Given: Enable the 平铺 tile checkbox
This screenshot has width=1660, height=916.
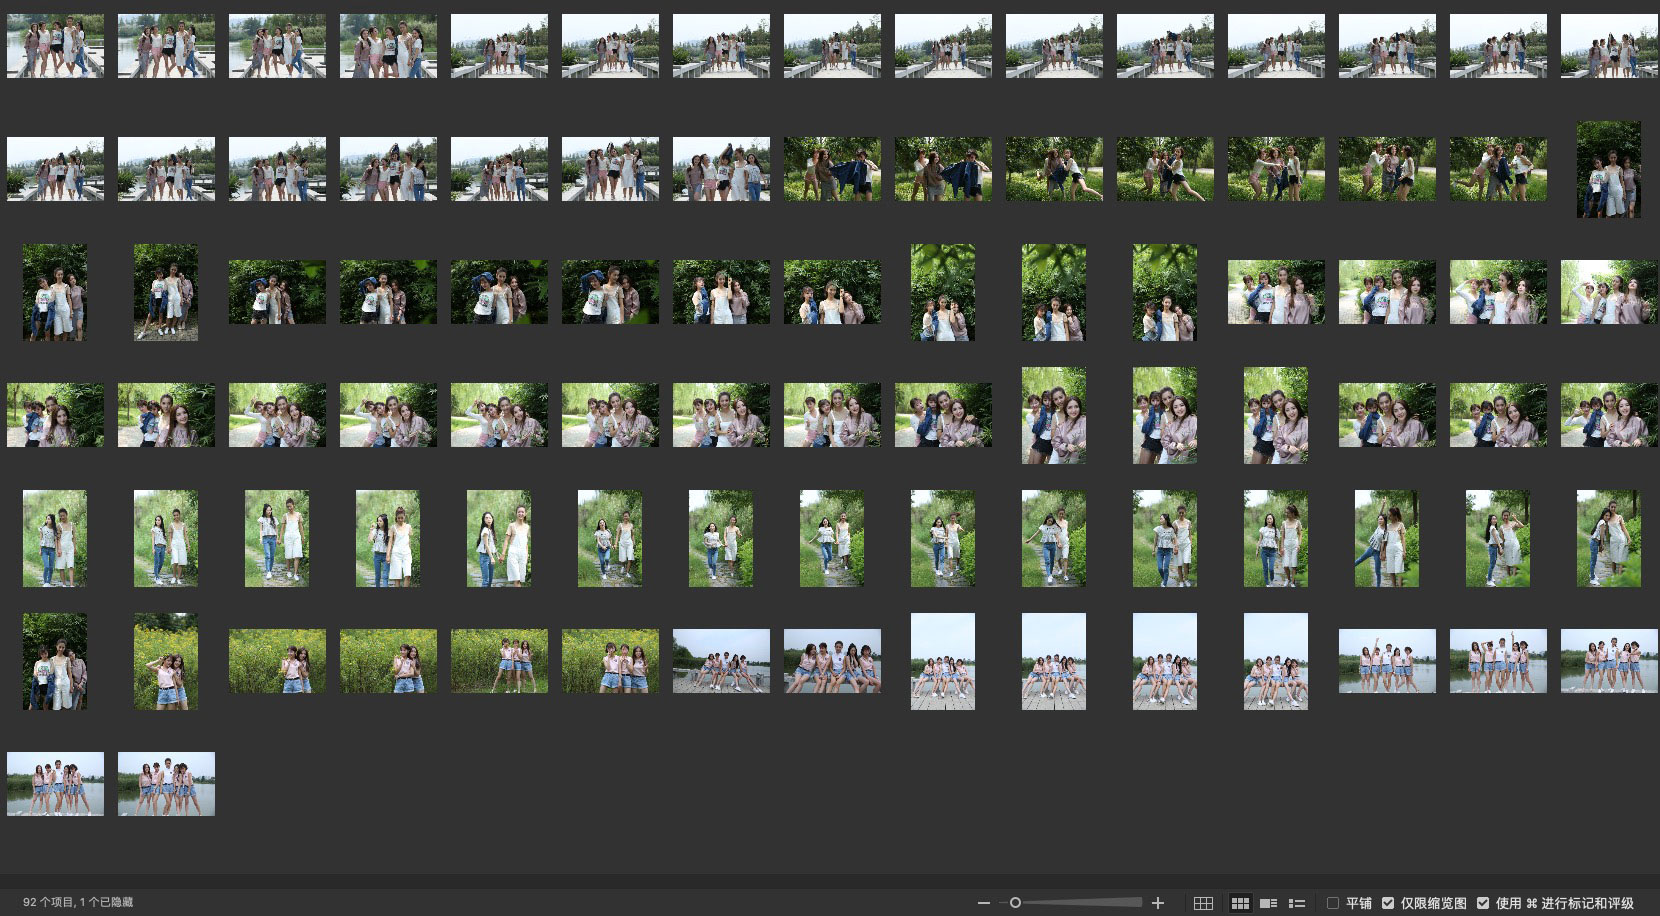Looking at the screenshot, I should tap(1333, 903).
